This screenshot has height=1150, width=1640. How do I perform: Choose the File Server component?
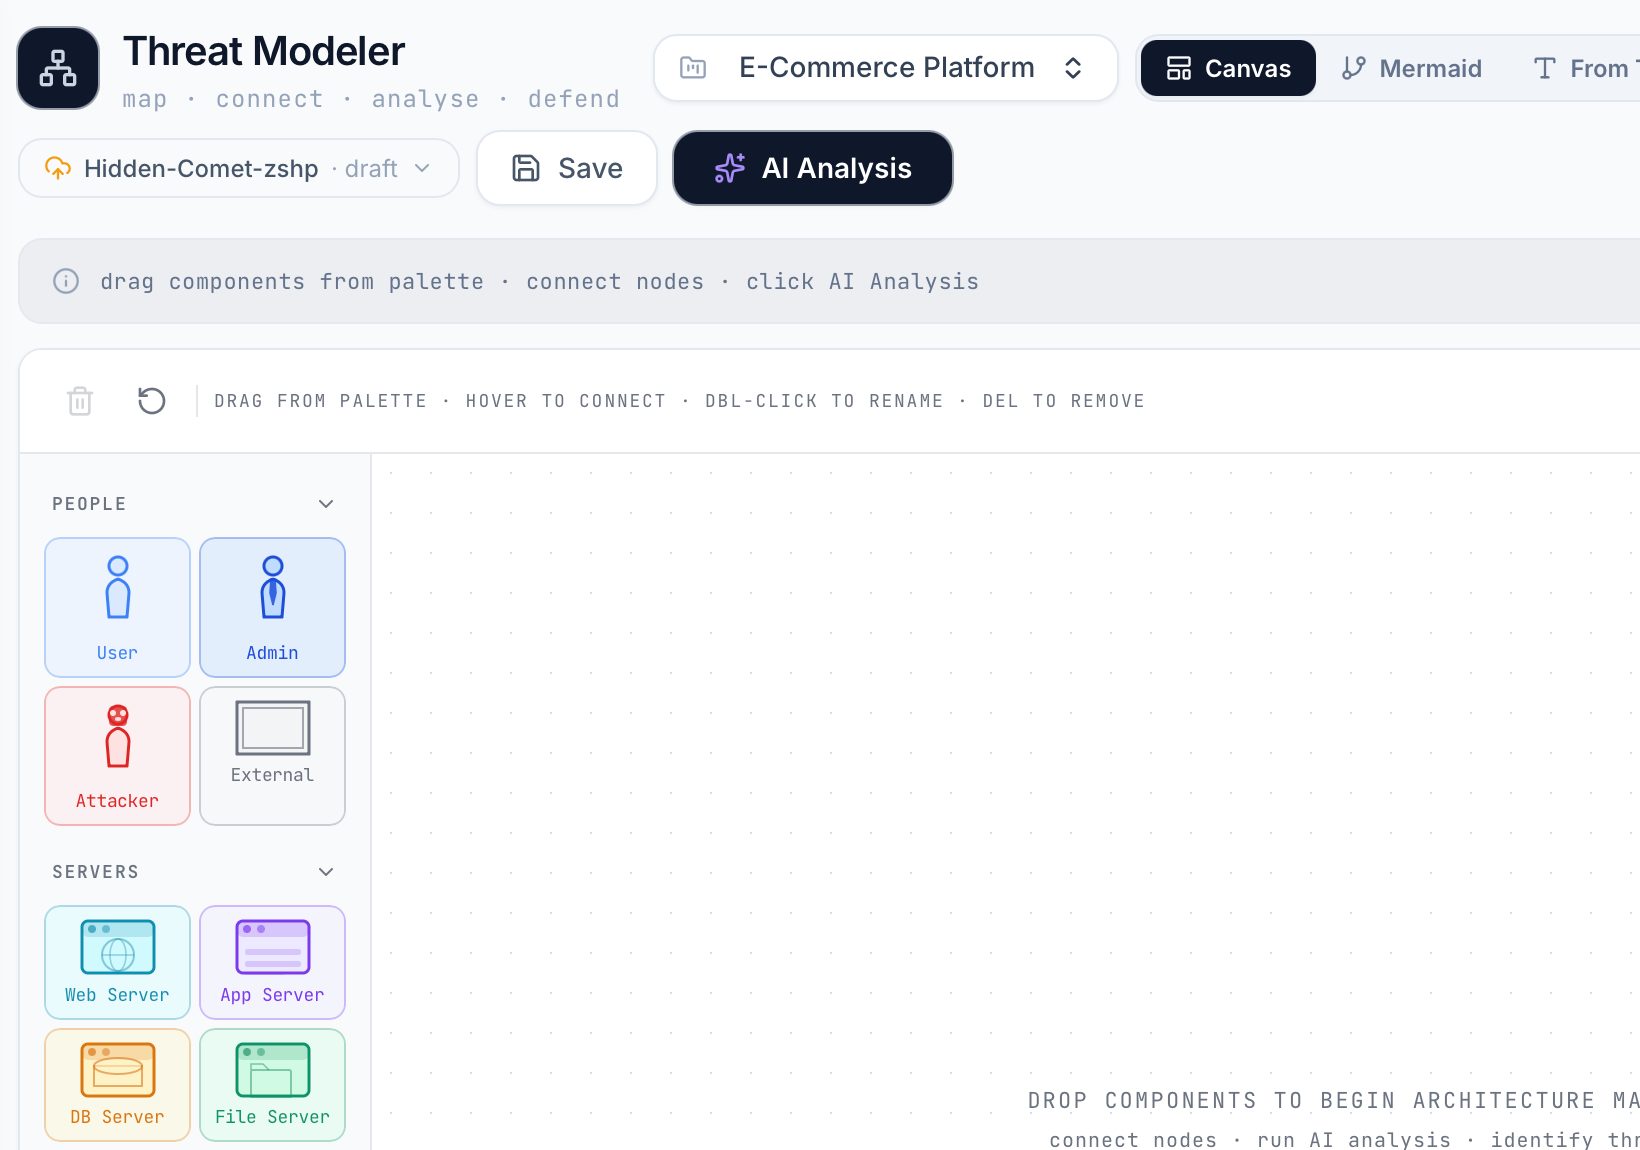click(272, 1085)
